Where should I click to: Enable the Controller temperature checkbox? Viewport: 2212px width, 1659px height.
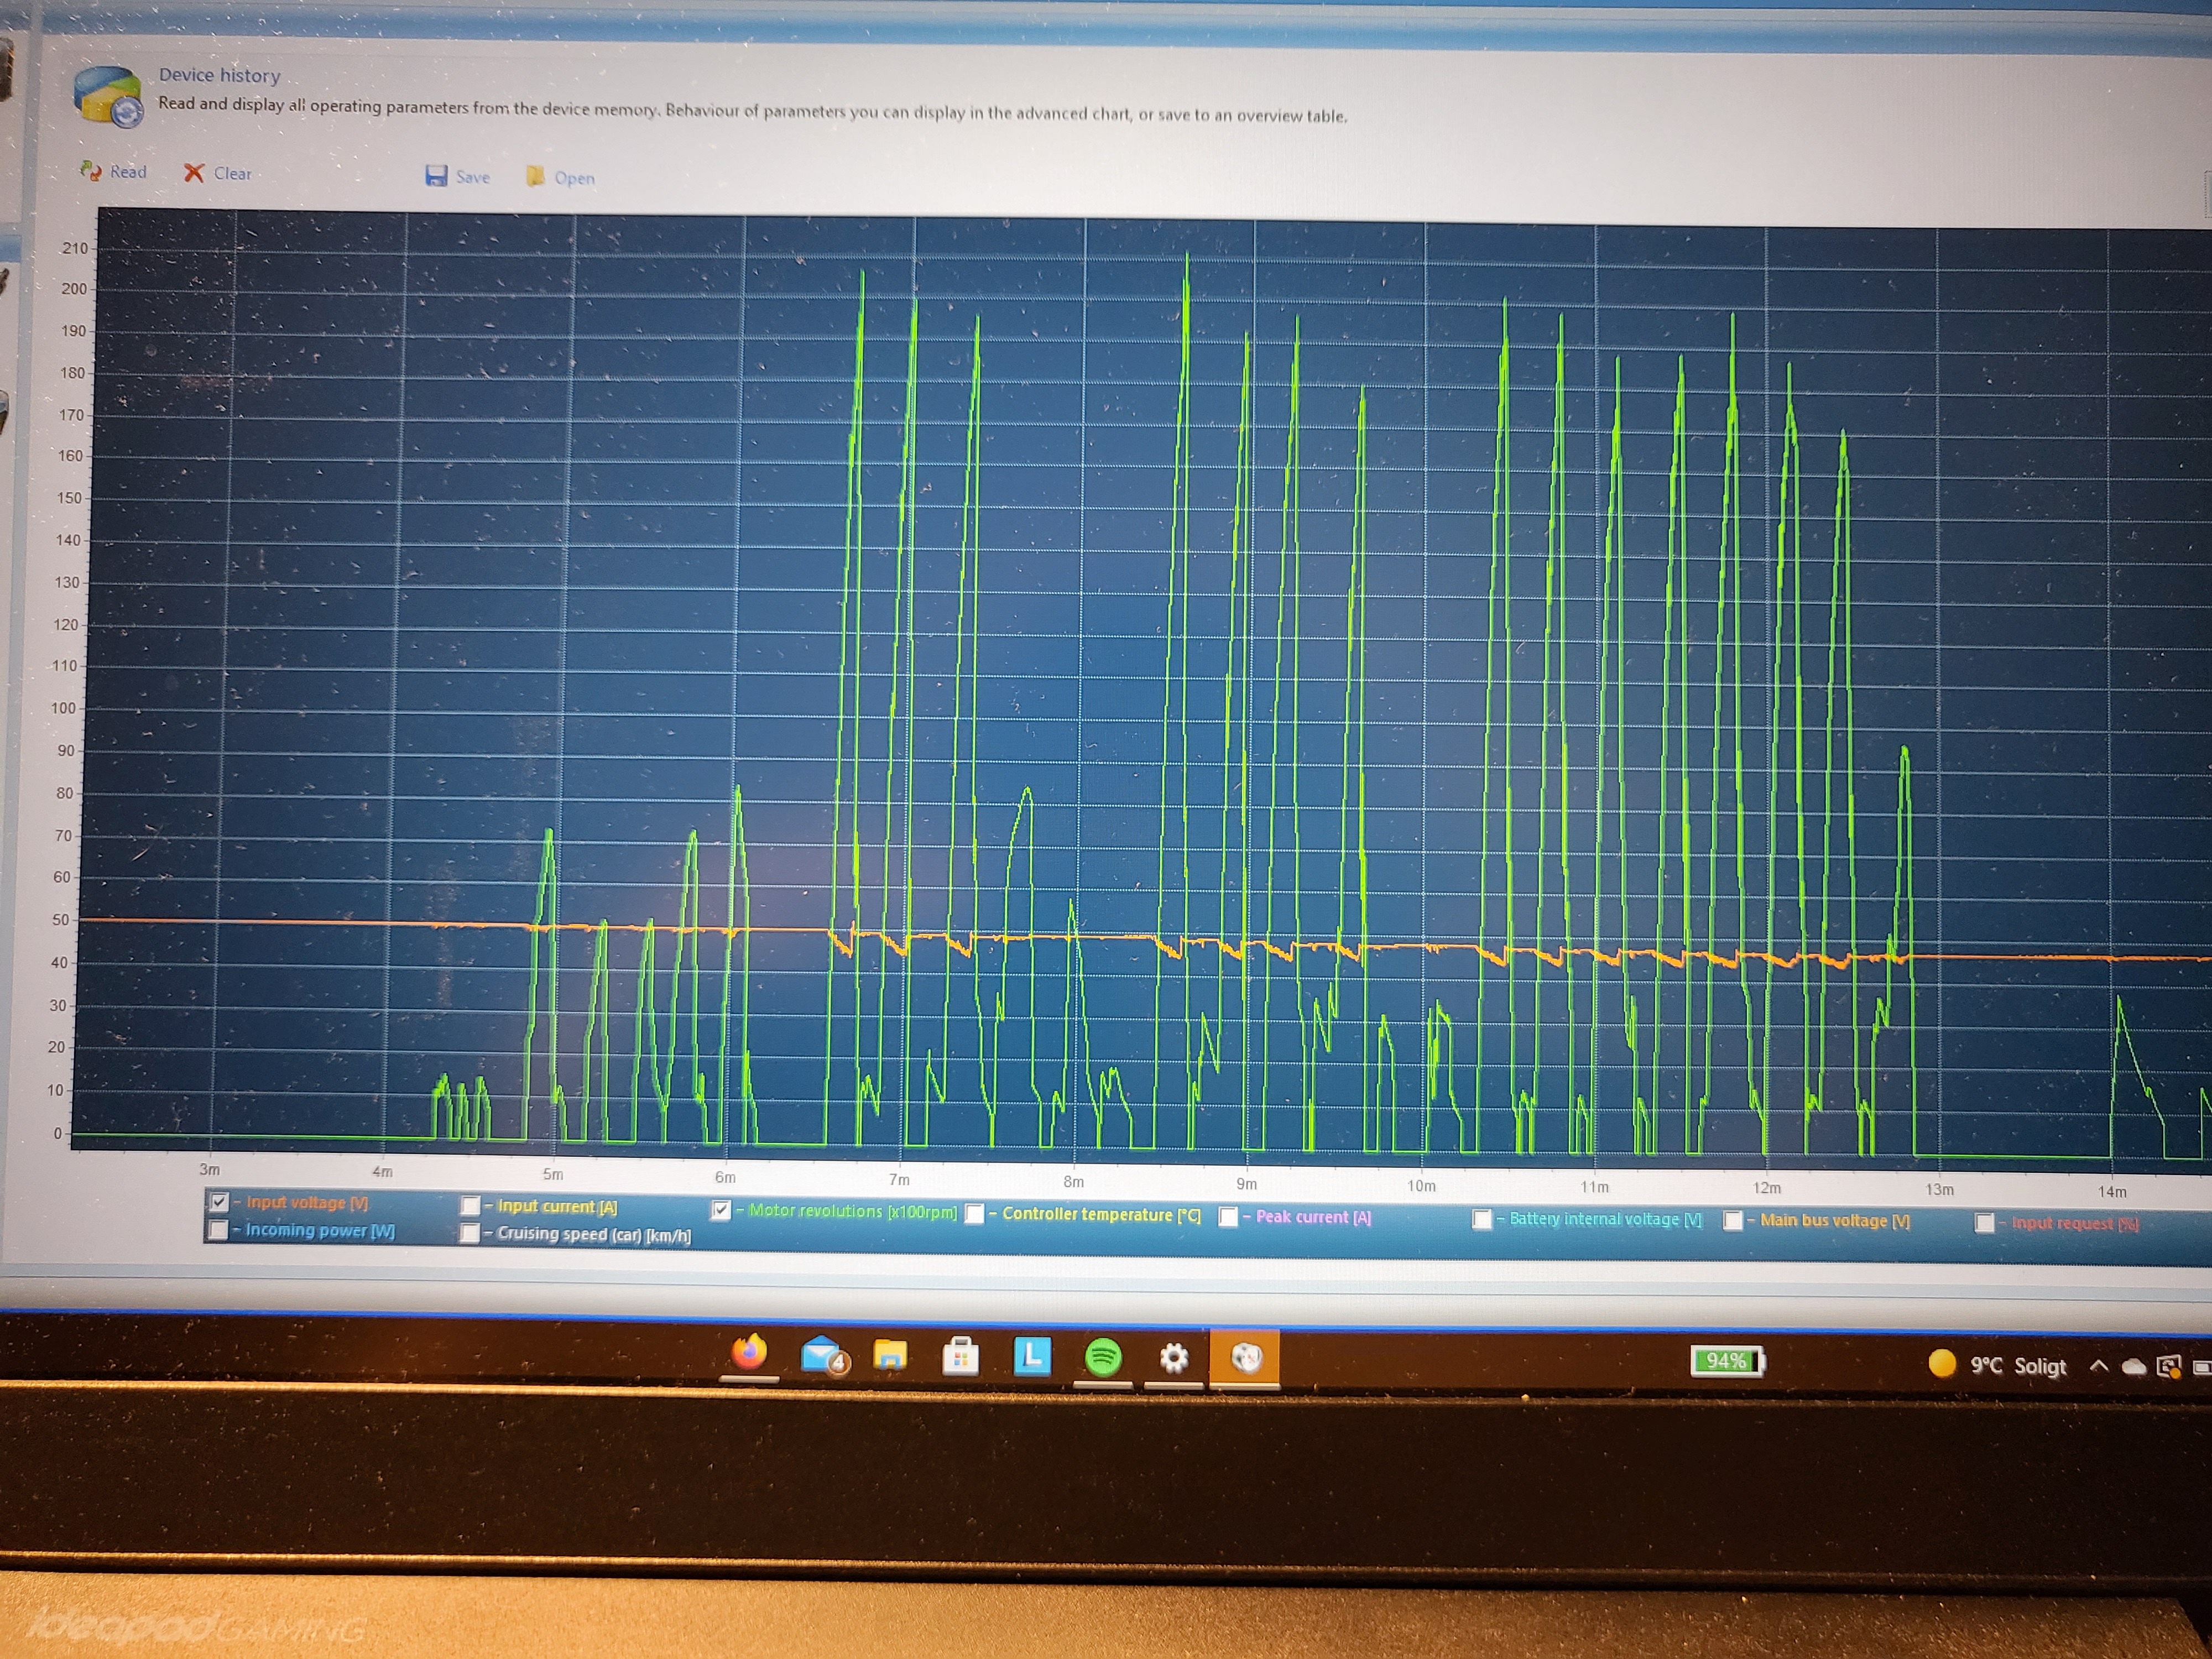[x=975, y=1213]
